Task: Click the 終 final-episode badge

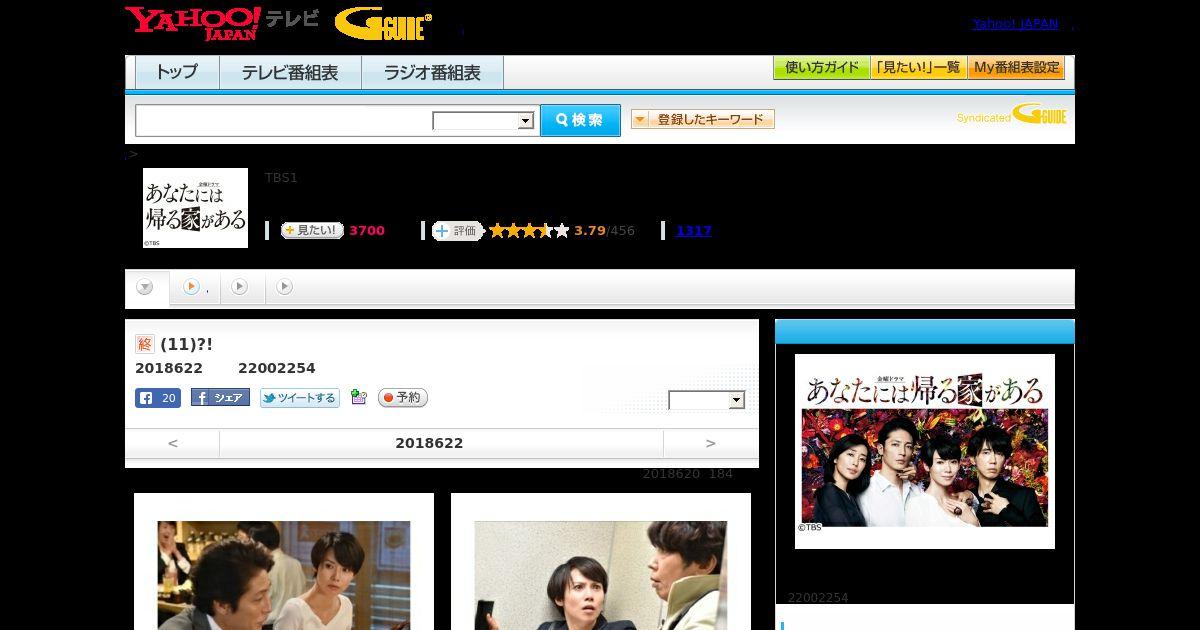Action: pos(145,344)
